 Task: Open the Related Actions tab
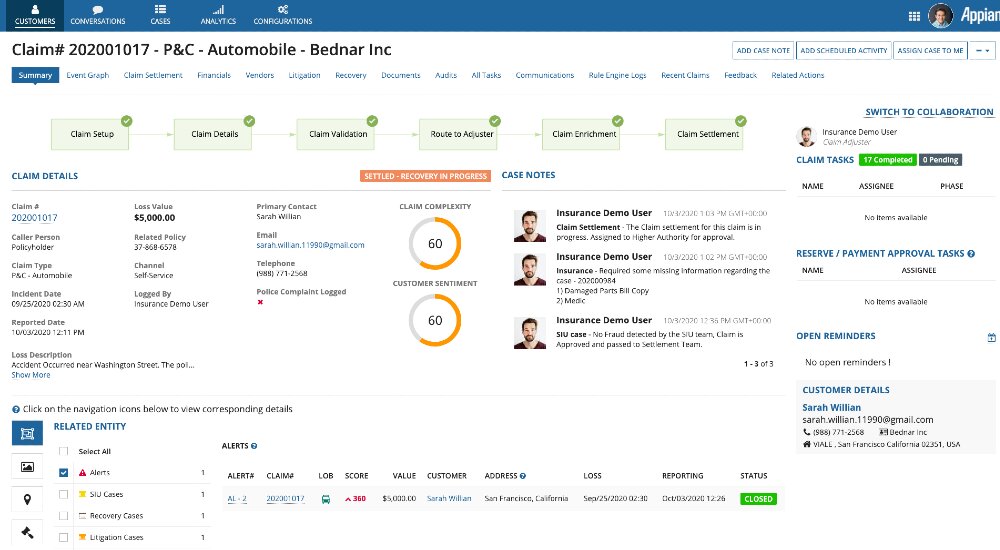point(797,75)
